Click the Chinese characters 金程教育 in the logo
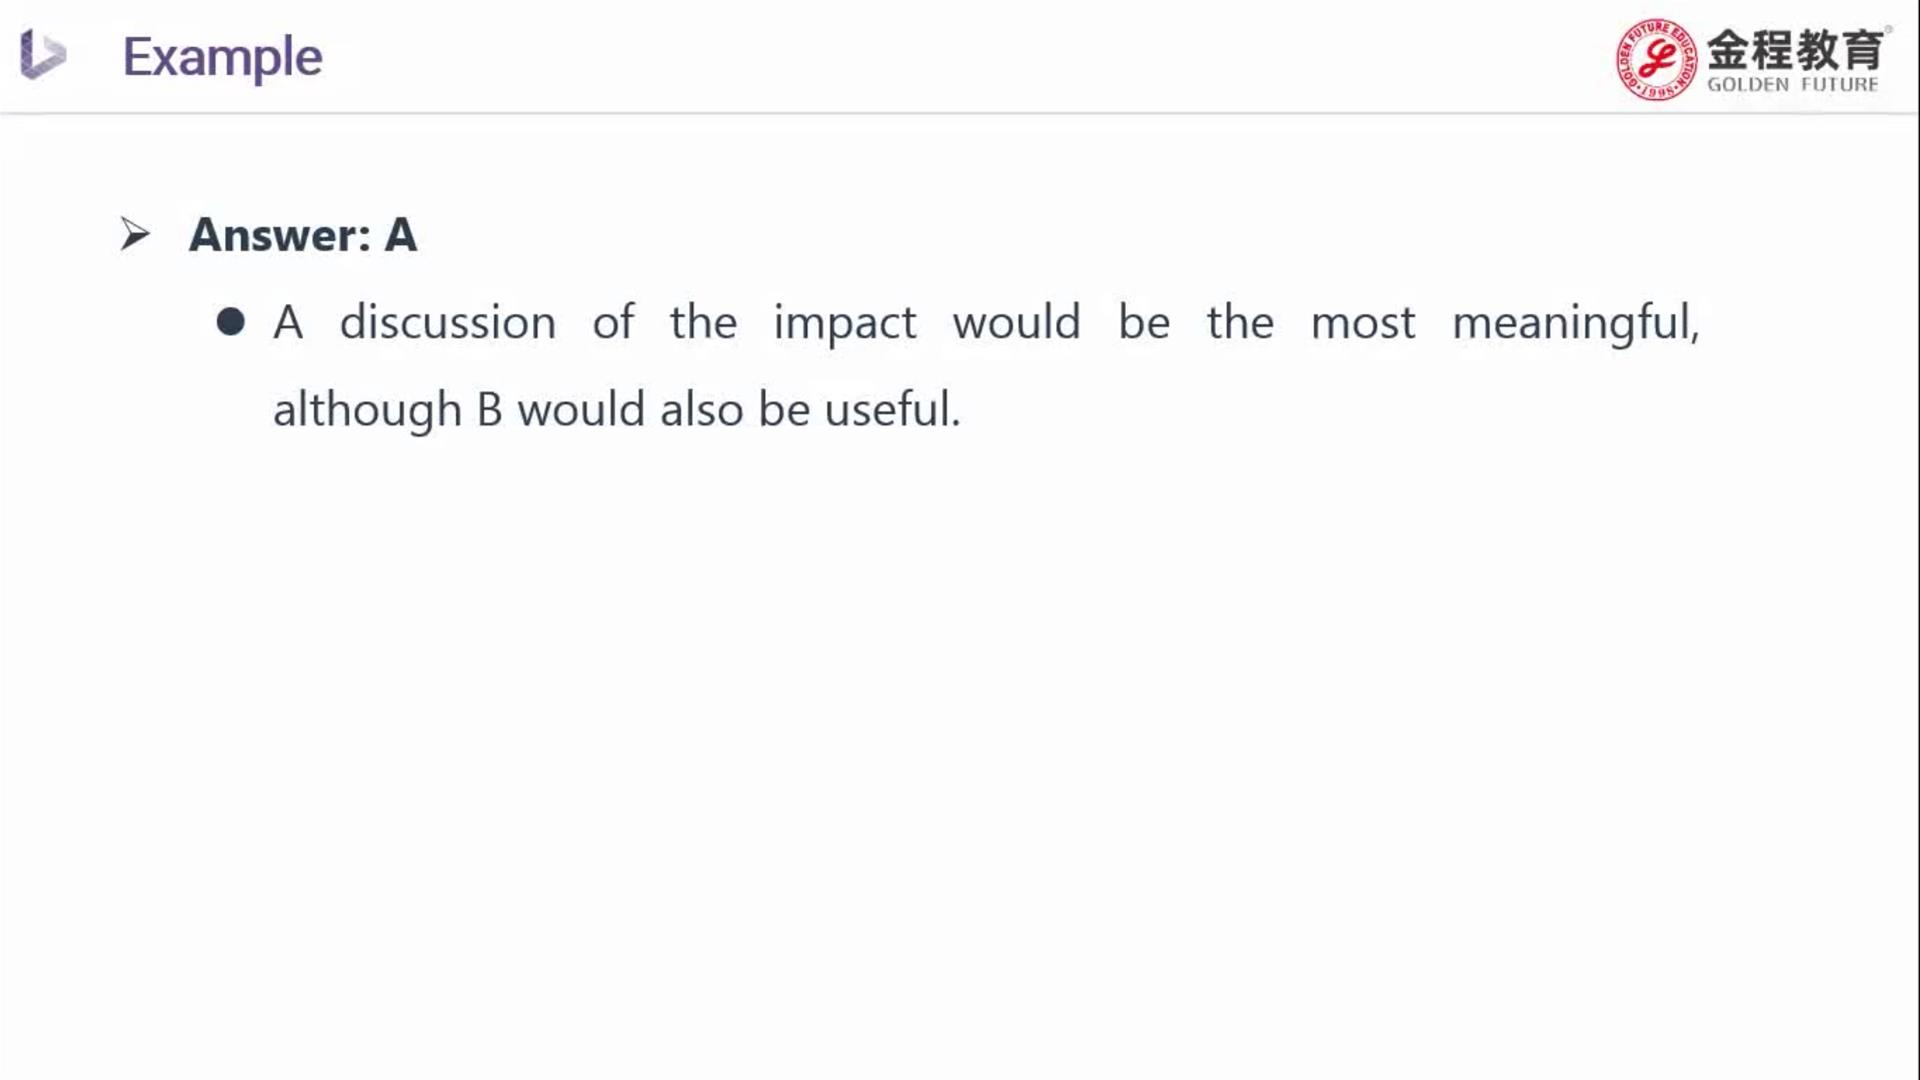This screenshot has width=1920, height=1080. click(1795, 49)
